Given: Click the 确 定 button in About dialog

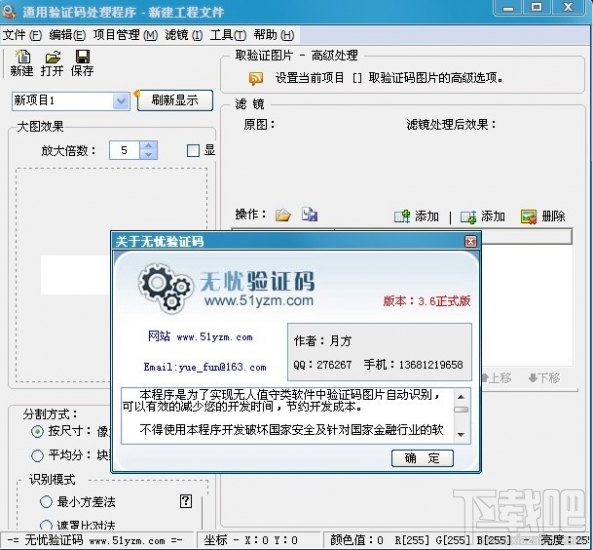Looking at the screenshot, I should point(422,458).
